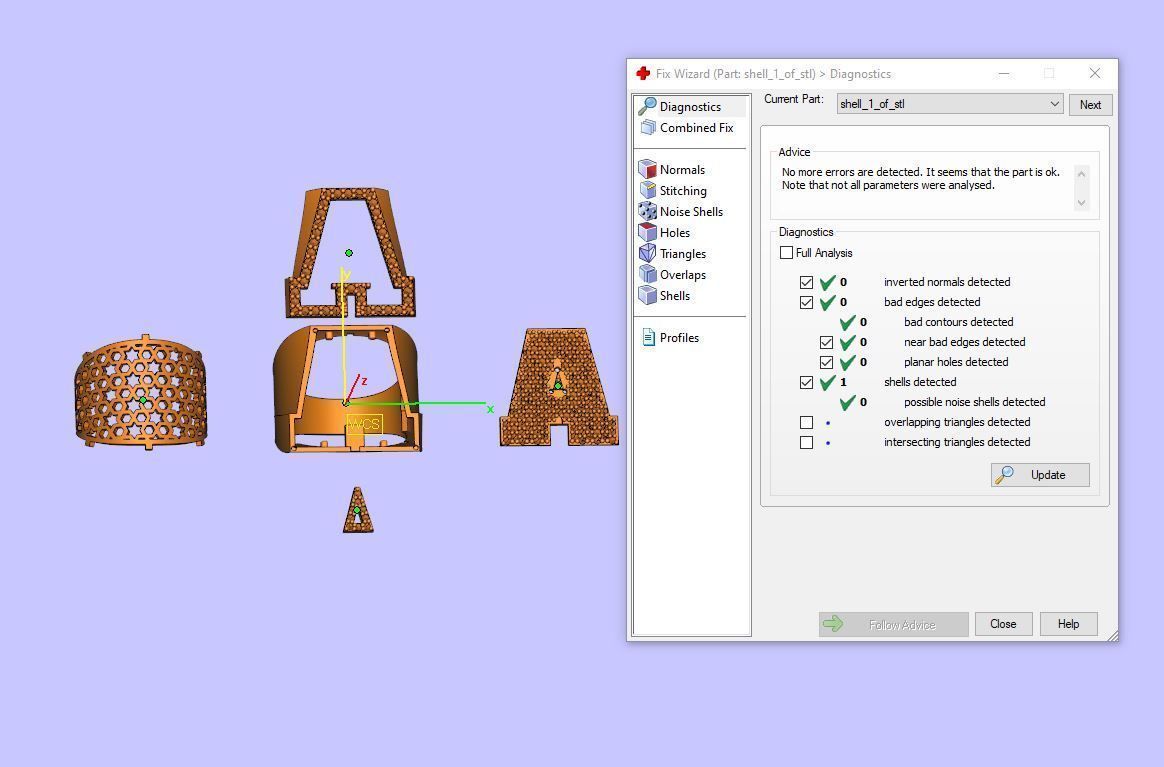Screen dimensions: 1164x767
Task: Click the Next button
Action: pyautogui.click(x=1091, y=105)
